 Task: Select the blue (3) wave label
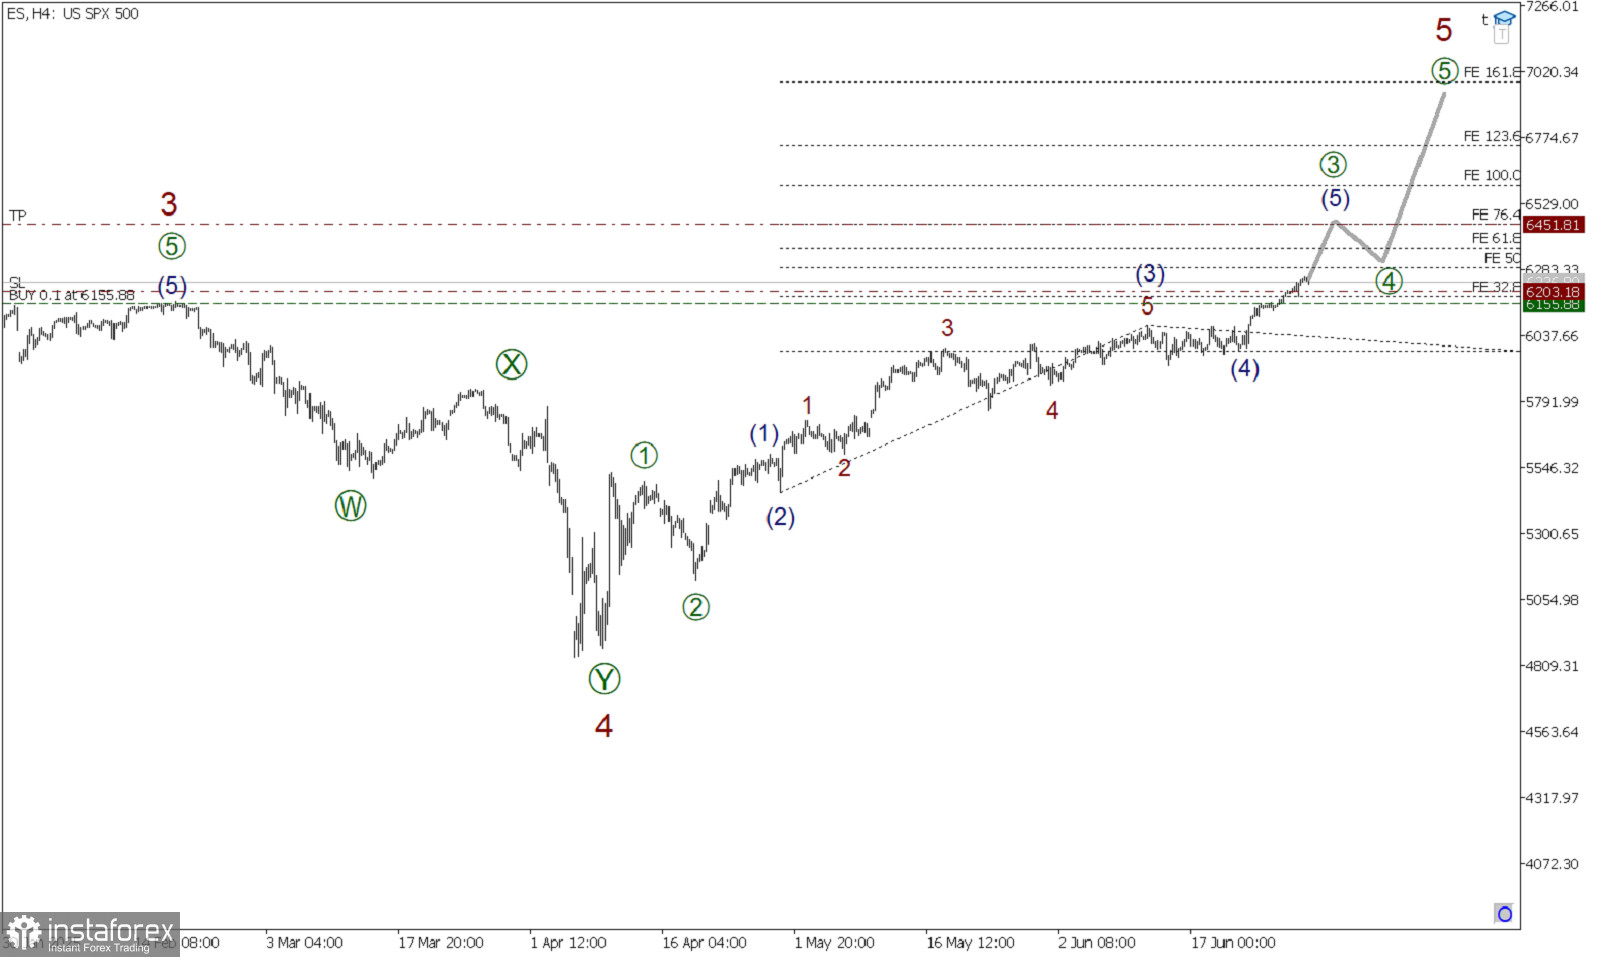[x=1149, y=273]
